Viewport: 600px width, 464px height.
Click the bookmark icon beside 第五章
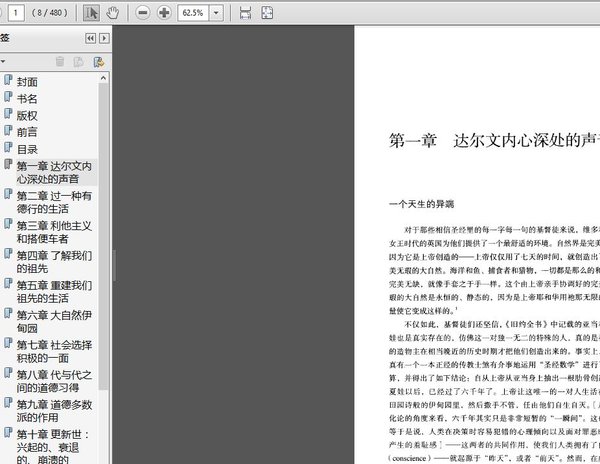coord(8,283)
